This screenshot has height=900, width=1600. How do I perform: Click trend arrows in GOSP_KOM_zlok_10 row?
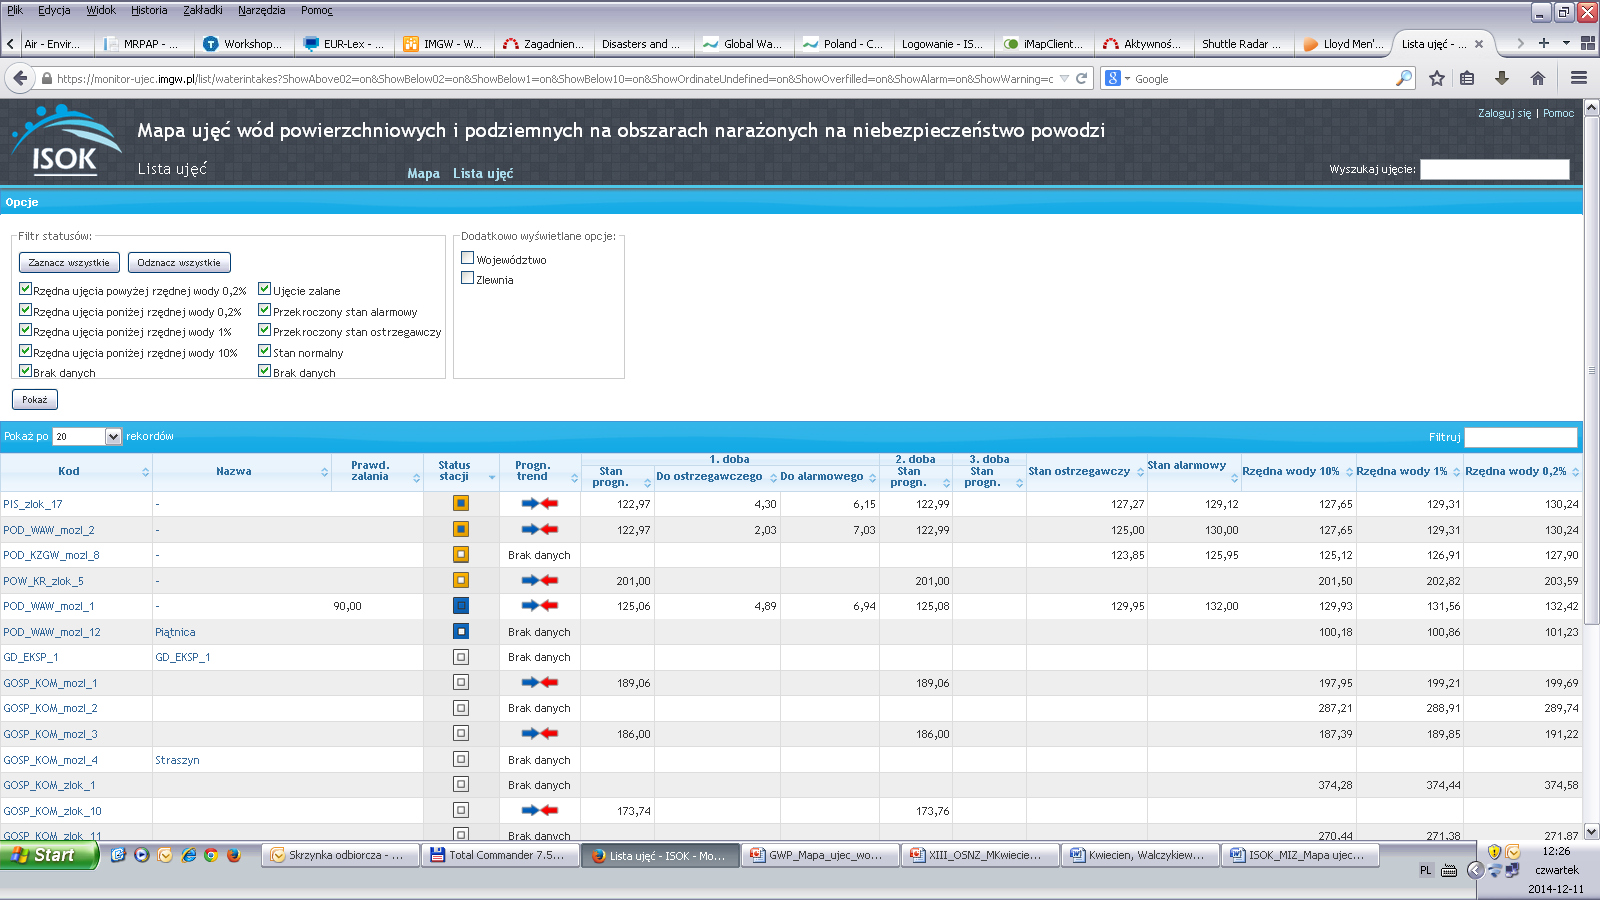click(x=539, y=810)
